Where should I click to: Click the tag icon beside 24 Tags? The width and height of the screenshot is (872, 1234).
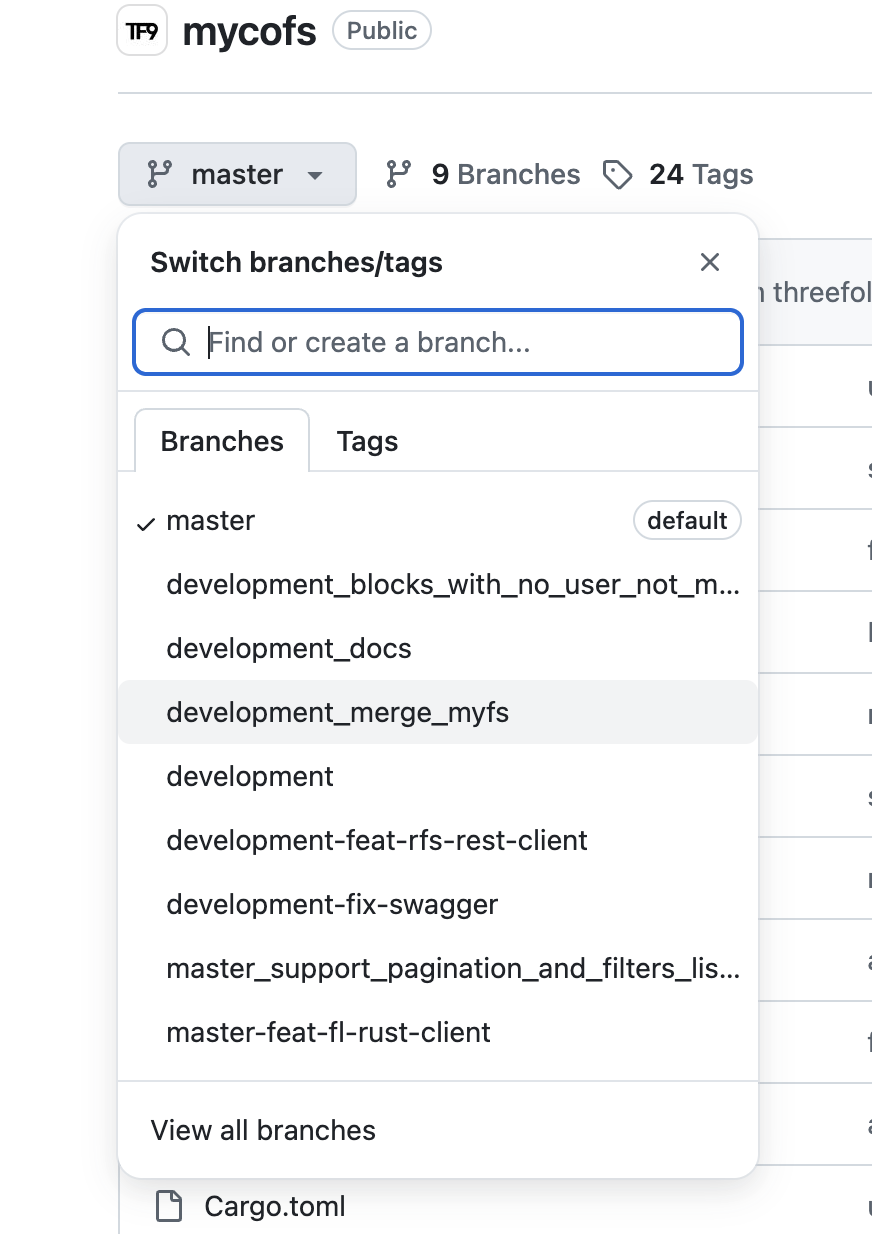(x=617, y=176)
